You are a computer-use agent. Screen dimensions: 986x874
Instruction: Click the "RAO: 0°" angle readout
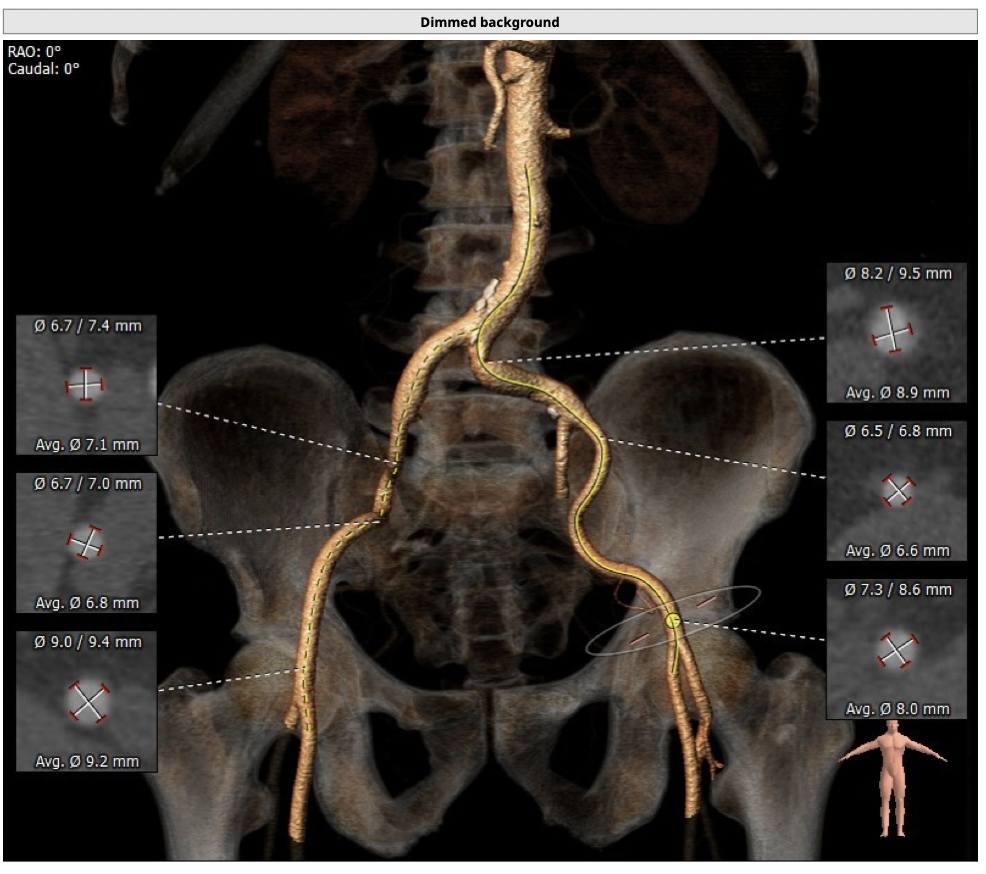(x=34, y=52)
